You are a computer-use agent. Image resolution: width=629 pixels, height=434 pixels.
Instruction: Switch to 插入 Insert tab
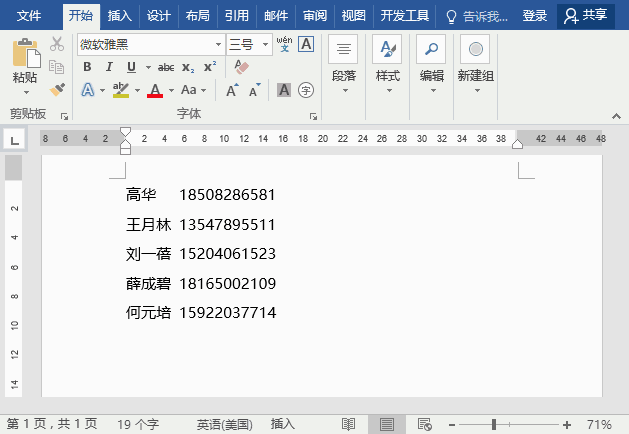(120, 16)
